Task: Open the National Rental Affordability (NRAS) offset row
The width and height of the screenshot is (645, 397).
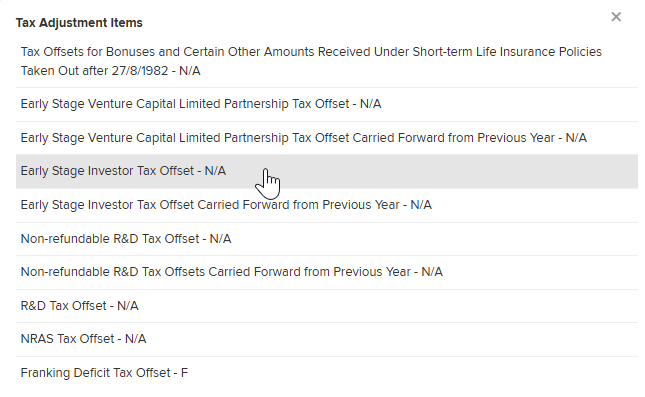Action: [327, 339]
